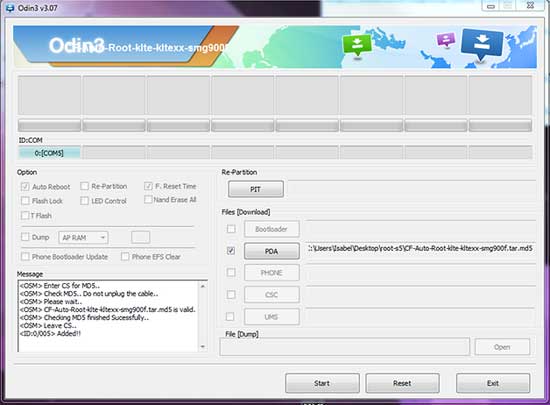The image size is (550, 405).
Task: Click the Message log scroll down arrow
Action: [x=203, y=346]
